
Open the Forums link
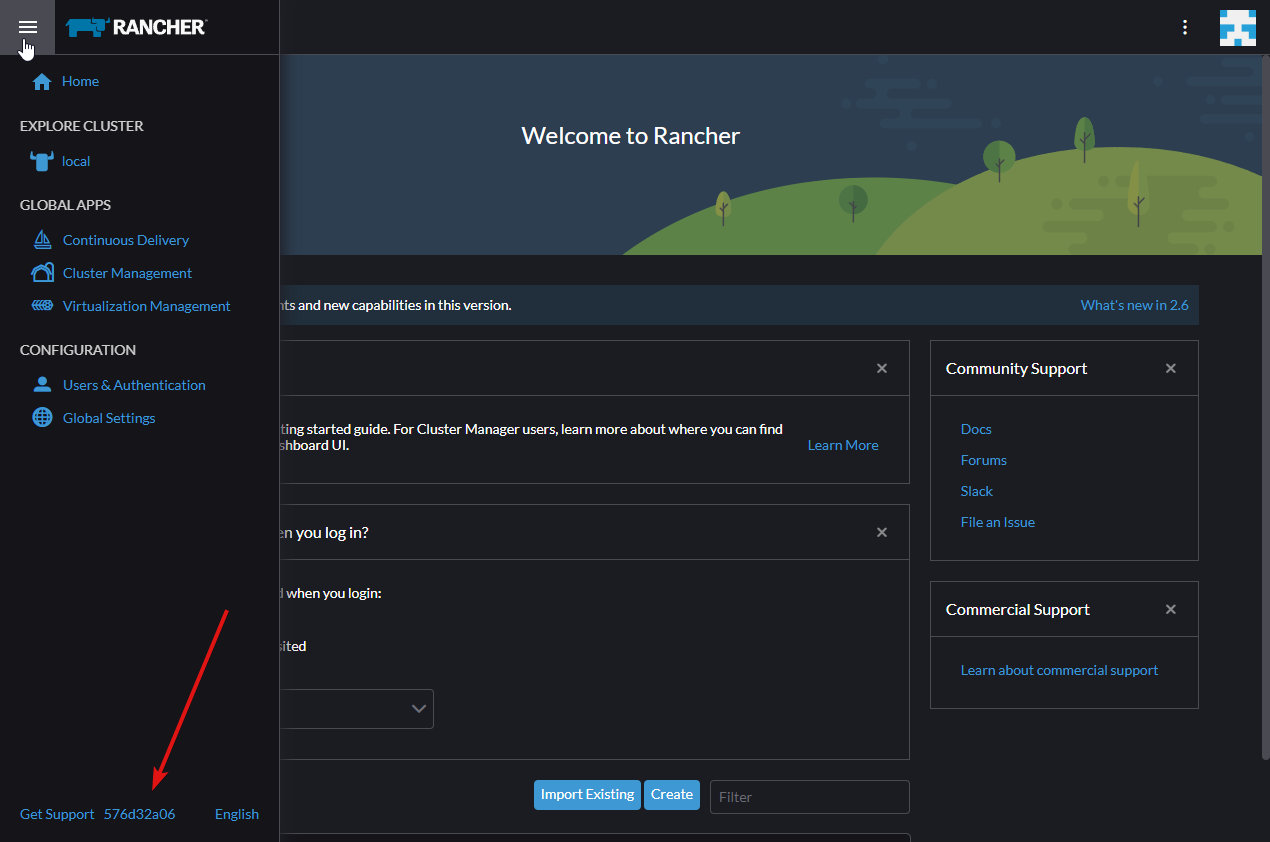click(x=984, y=460)
